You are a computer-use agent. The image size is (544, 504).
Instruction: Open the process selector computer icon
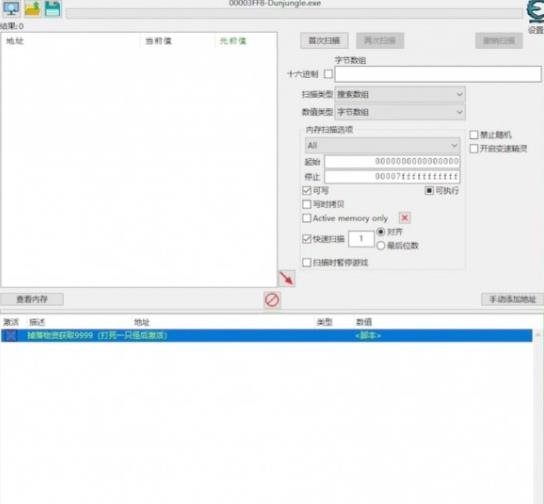(x=11, y=8)
